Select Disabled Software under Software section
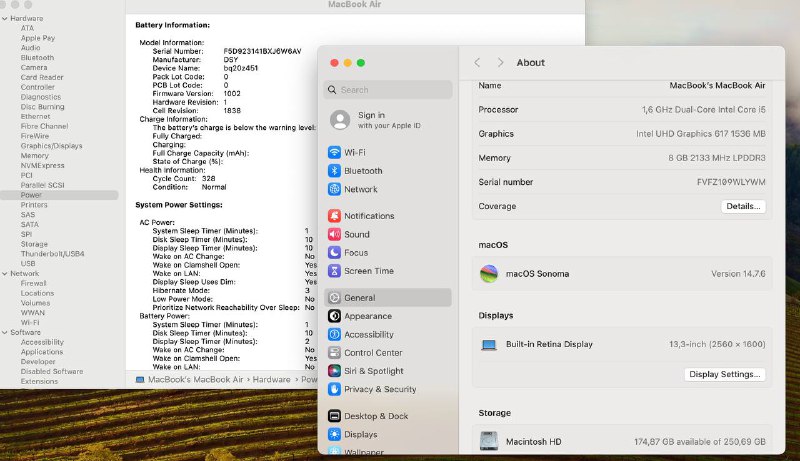 click(52, 371)
